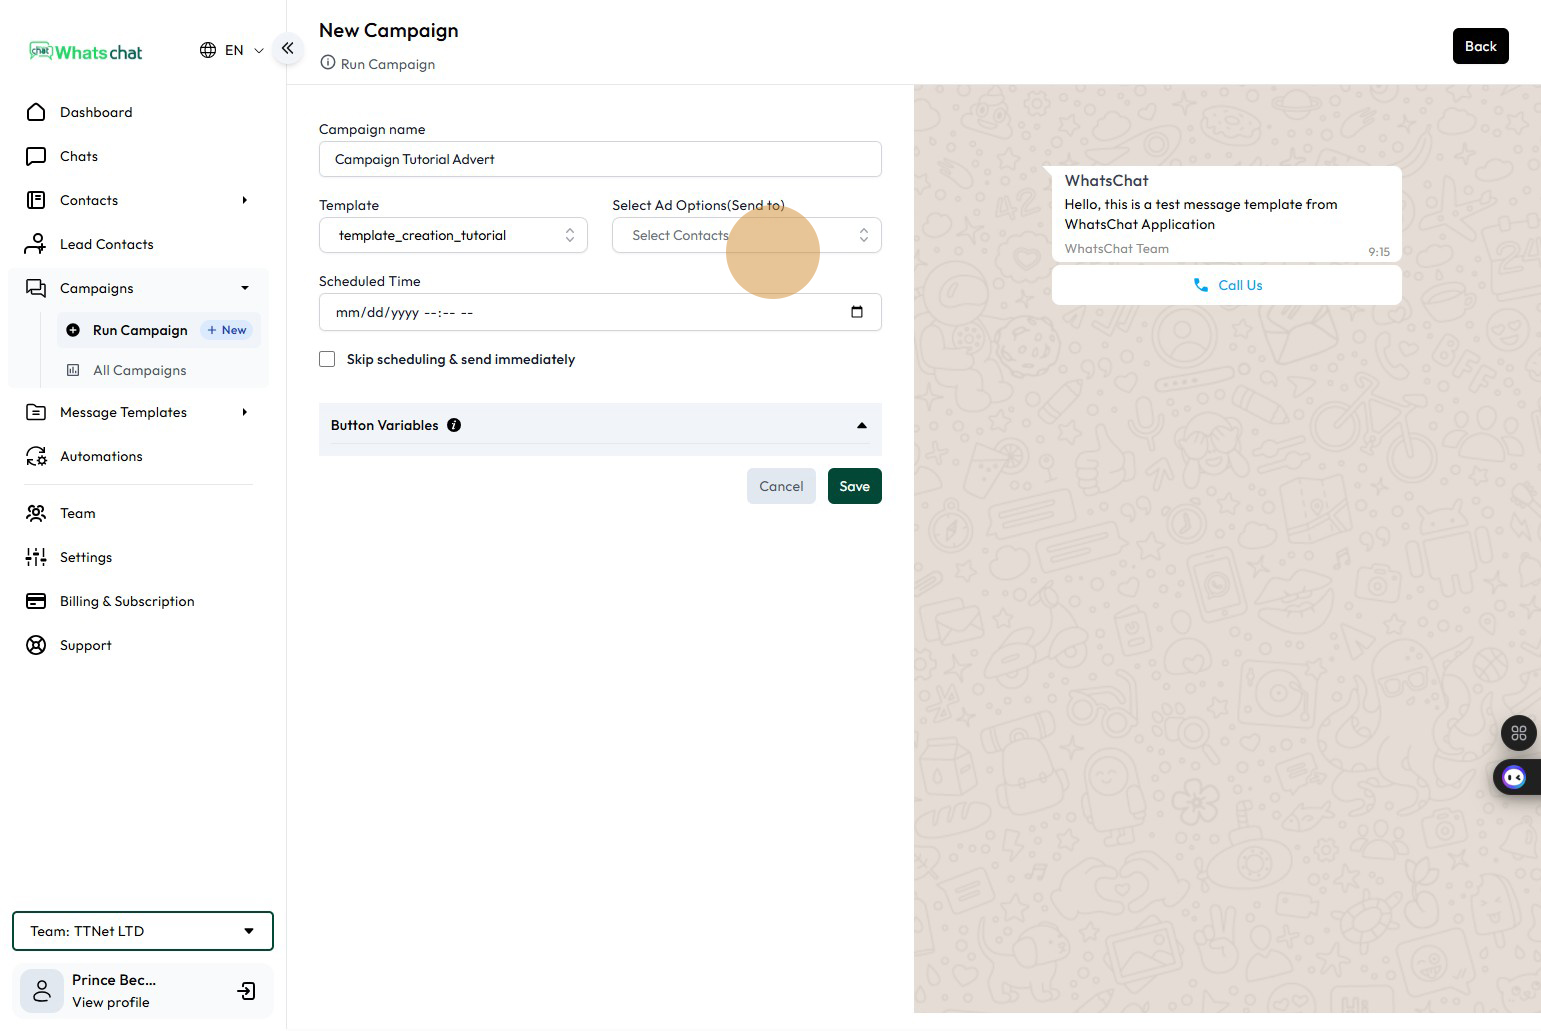The image size is (1541, 1031).
Task: Click the Campaign name input field
Action: click(600, 159)
